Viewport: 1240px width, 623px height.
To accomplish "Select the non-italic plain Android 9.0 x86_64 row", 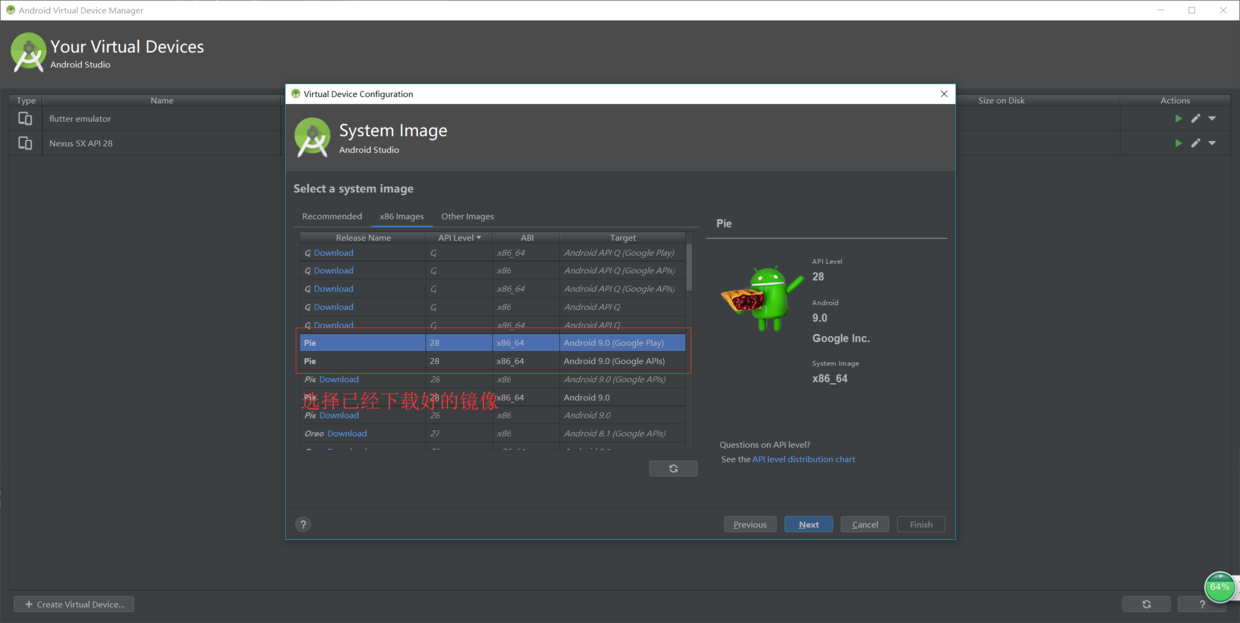I will [493, 397].
